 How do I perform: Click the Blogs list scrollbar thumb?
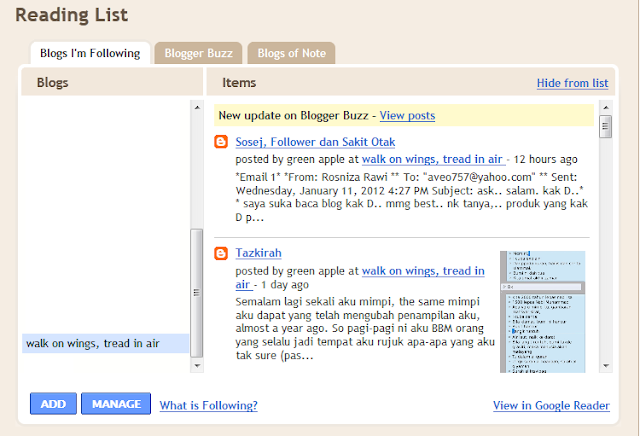[x=197, y=293]
